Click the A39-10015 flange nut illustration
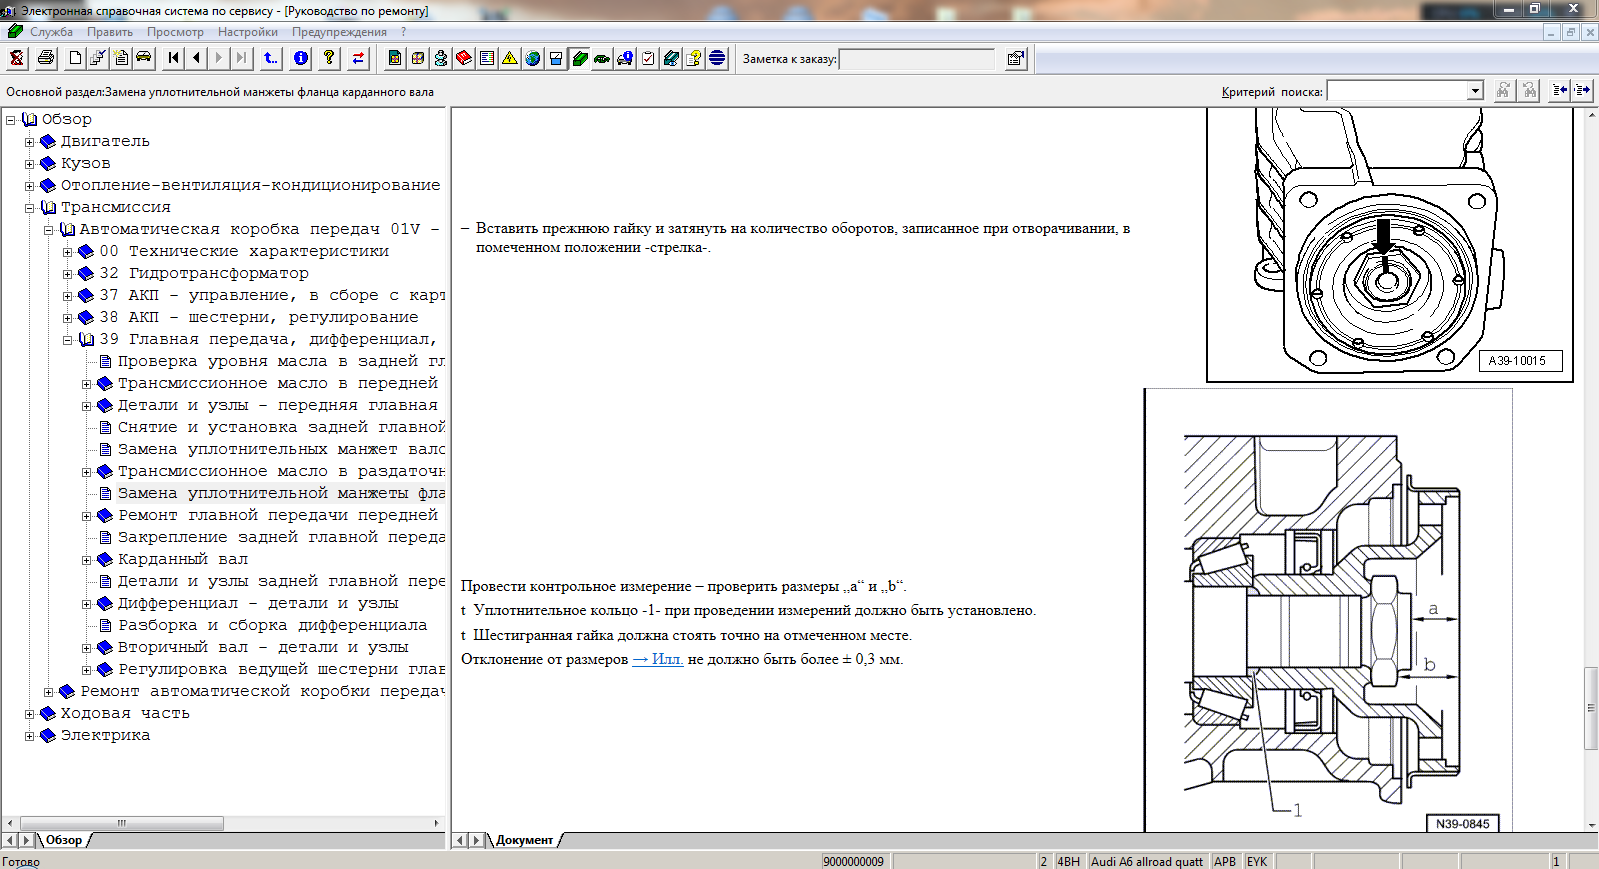The height and width of the screenshot is (869, 1599). tap(1389, 244)
